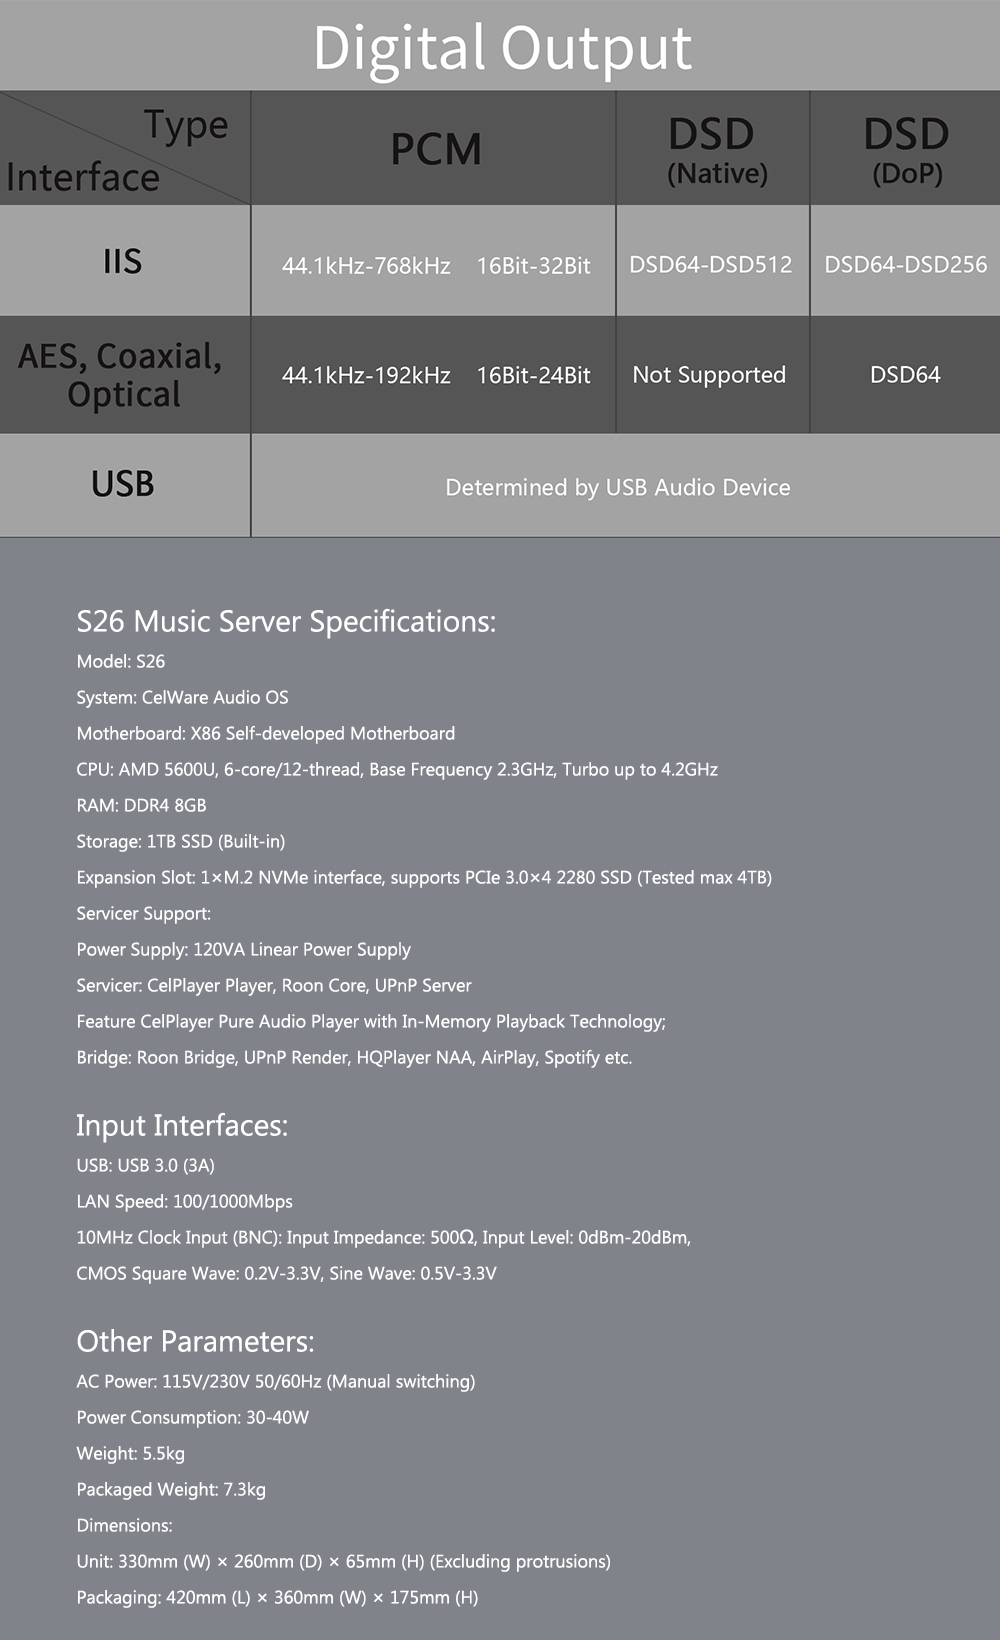Image resolution: width=1000 pixels, height=1640 pixels.
Task: Click Determined by USB Audio Device text
Action: 618,487
